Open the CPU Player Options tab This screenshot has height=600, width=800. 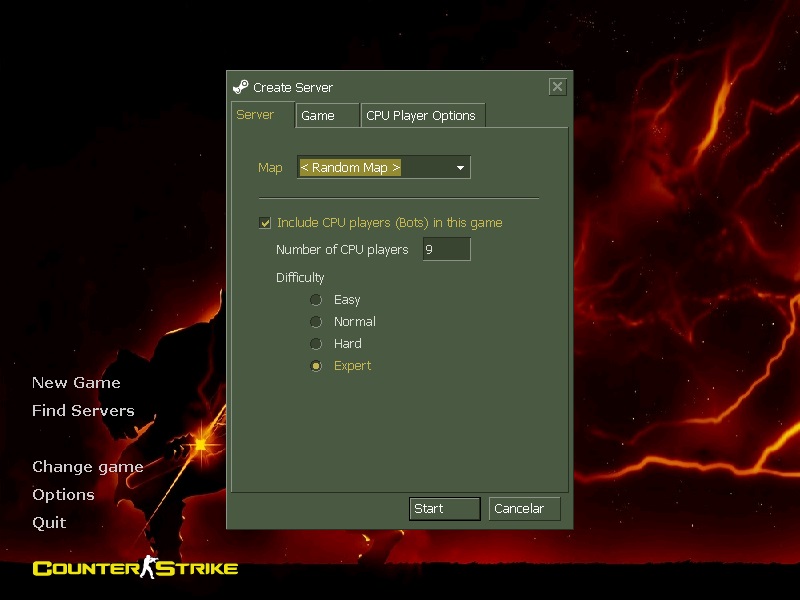coord(423,115)
